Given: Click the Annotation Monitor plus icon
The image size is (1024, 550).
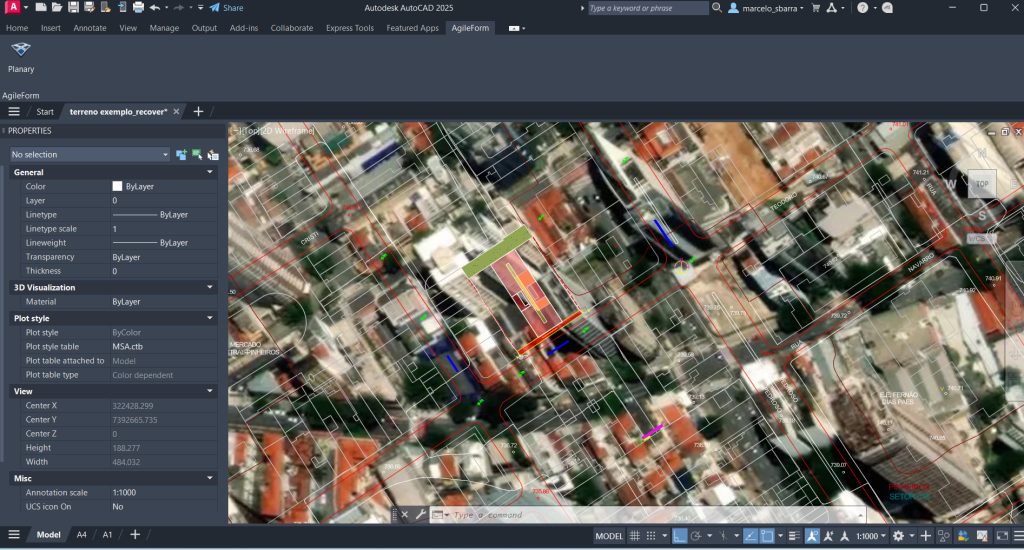Looking at the screenshot, I should pos(925,536).
